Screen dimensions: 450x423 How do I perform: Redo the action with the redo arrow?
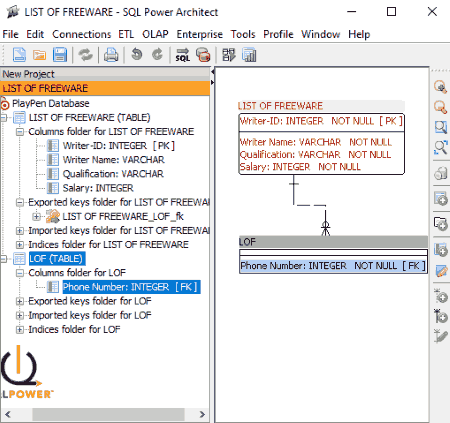157,54
